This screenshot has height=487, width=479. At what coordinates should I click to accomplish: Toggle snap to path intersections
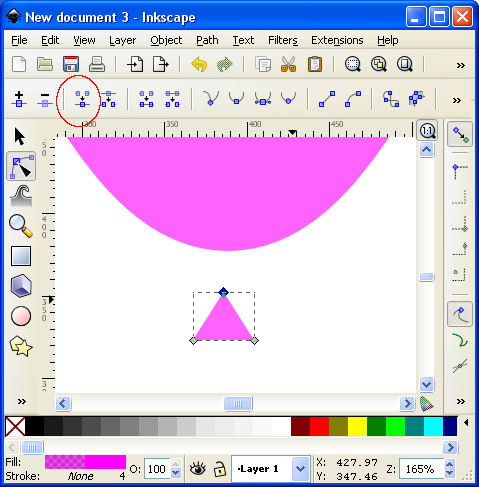coord(460,366)
